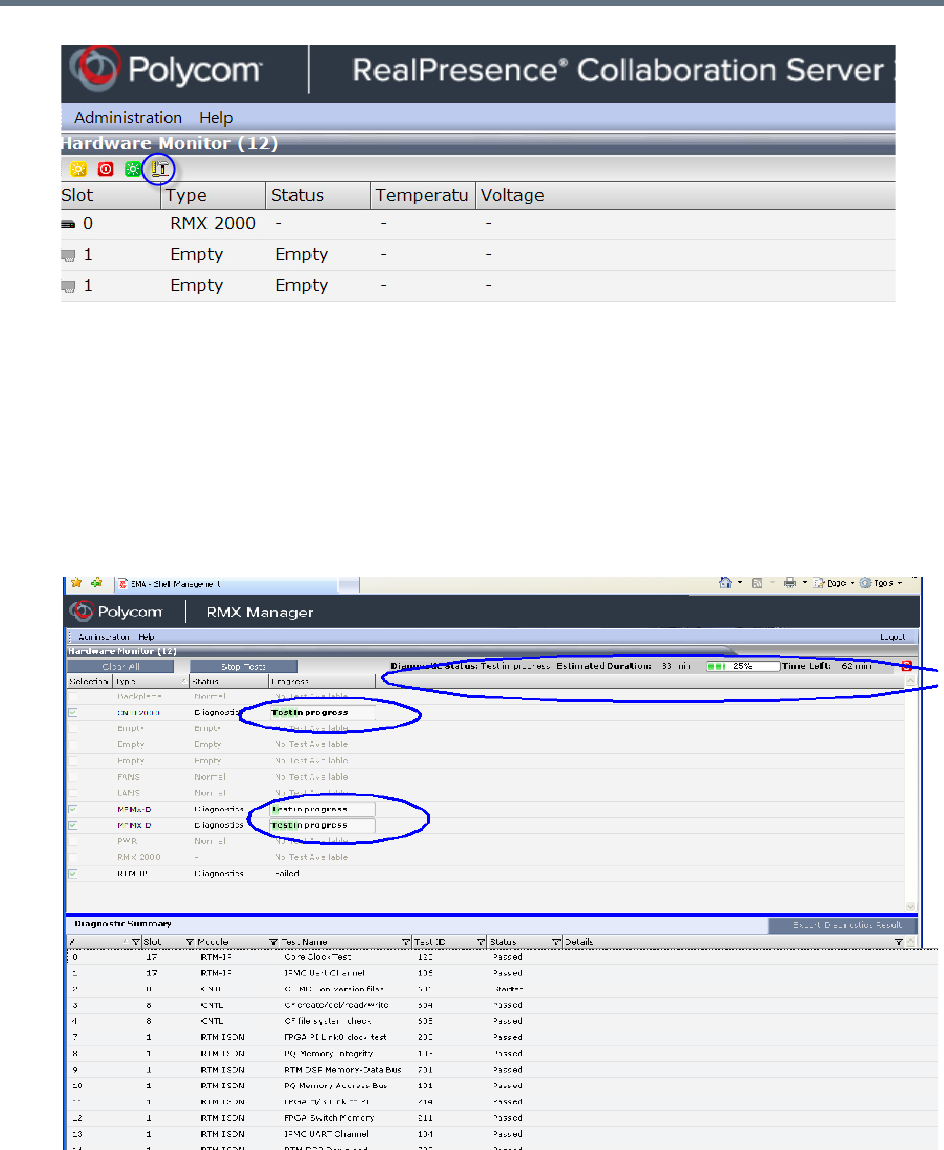Click filter icon on the Details column
Screen dimensions: 944x1150
coord(899,942)
